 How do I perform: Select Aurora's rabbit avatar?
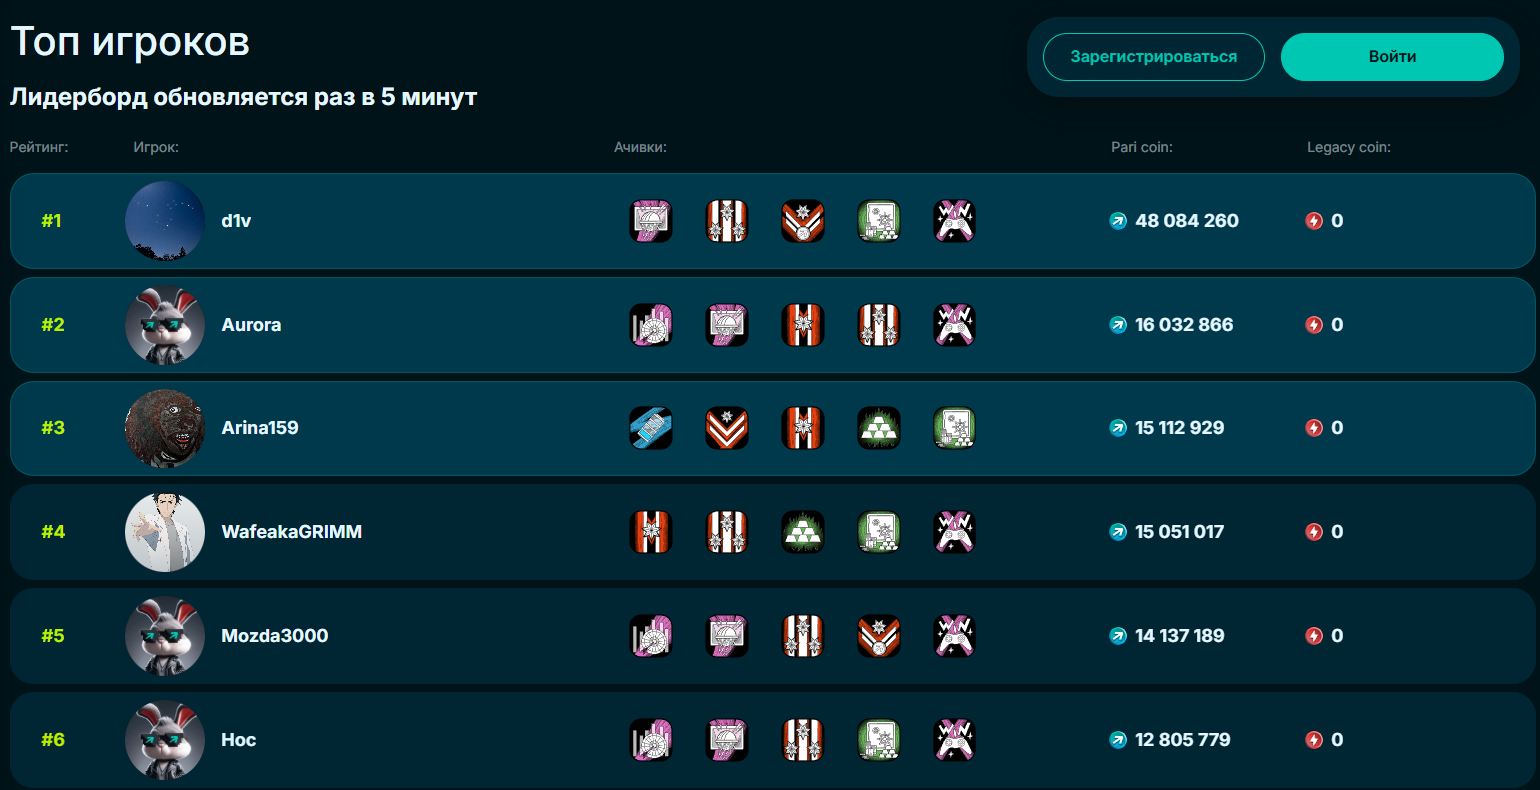[x=165, y=325]
